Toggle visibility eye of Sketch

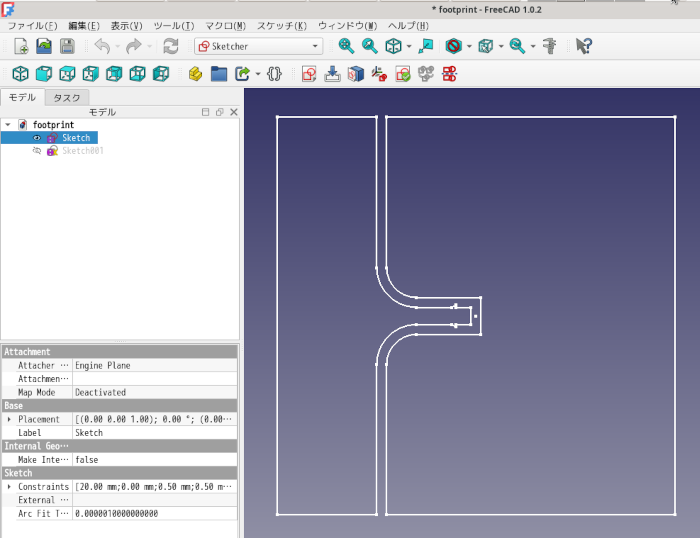click(37, 138)
